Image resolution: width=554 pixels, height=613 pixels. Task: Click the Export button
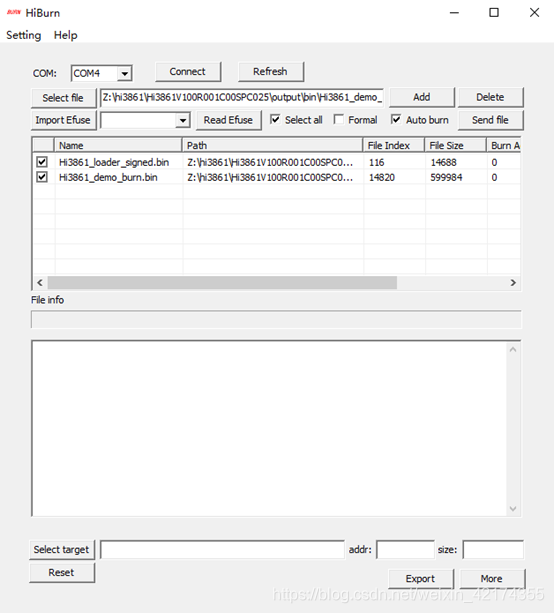pyautogui.click(x=421, y=579)
